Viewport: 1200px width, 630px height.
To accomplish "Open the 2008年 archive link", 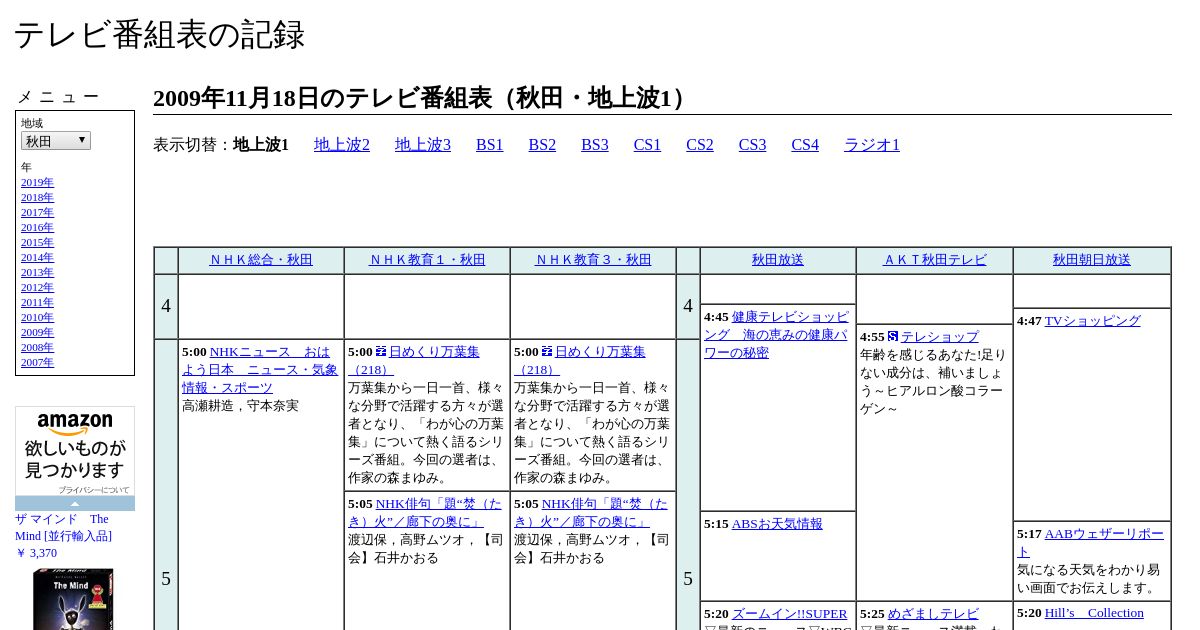I will [x=37, y=347].
